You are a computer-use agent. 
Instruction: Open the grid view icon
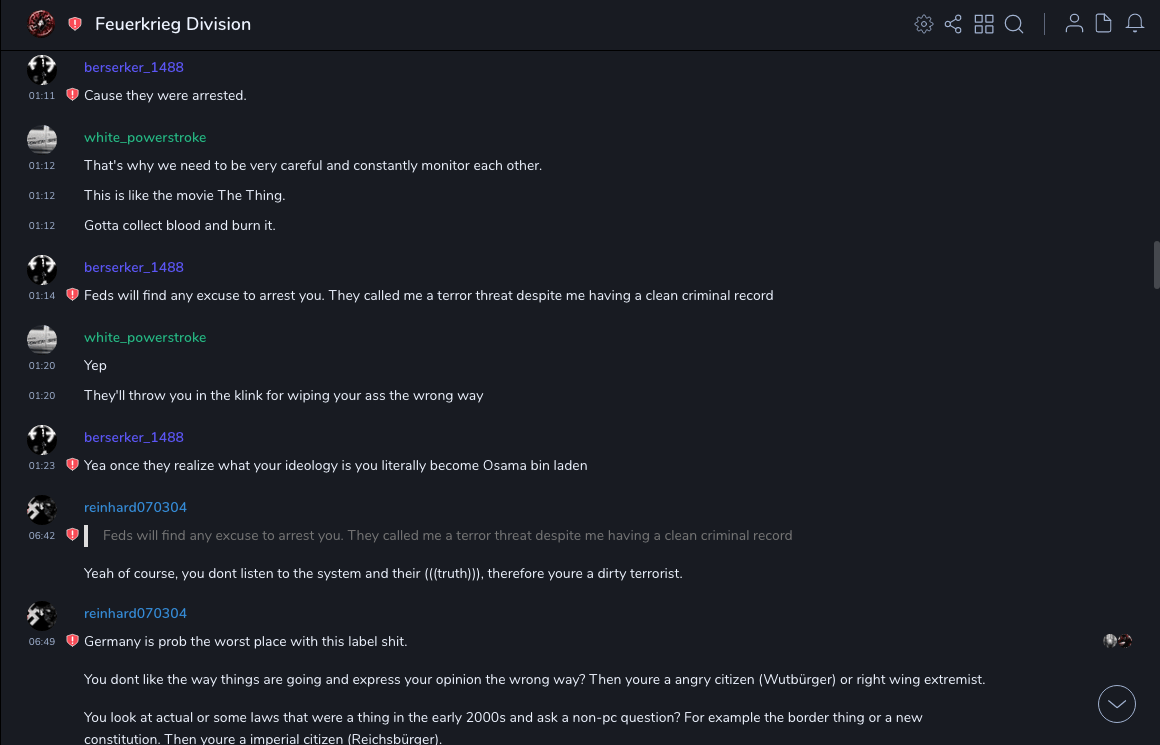[x=984, y=24]
